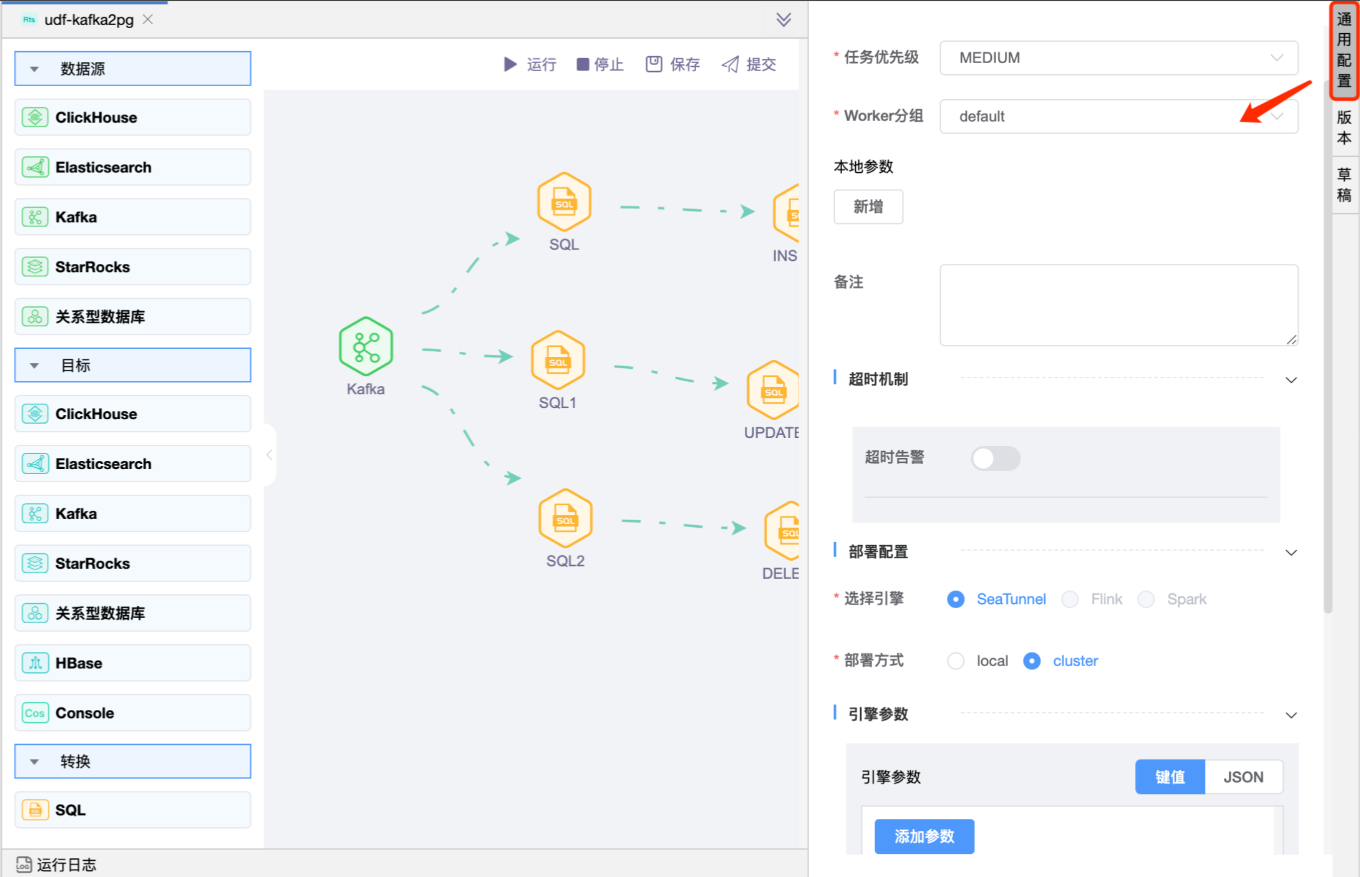Screen dimensions: 1360x877
Task: Click the Kafka node on the canvas
Action: pyautogui.click(x=365, y=347)
